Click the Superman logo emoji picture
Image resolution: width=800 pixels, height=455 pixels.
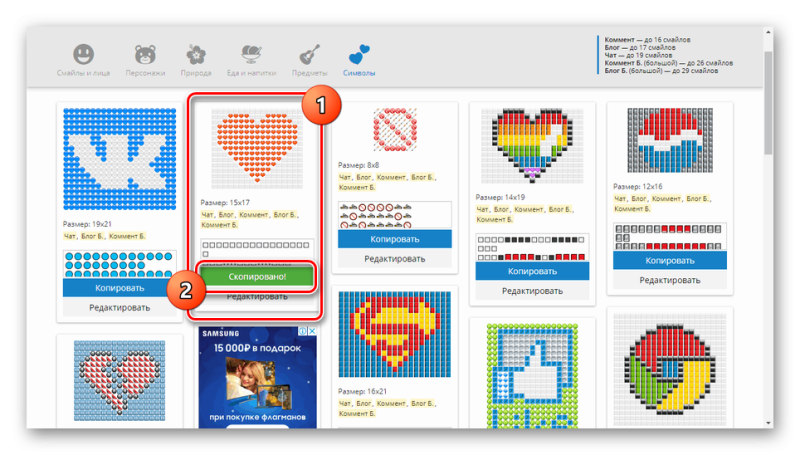pos(394,334)
